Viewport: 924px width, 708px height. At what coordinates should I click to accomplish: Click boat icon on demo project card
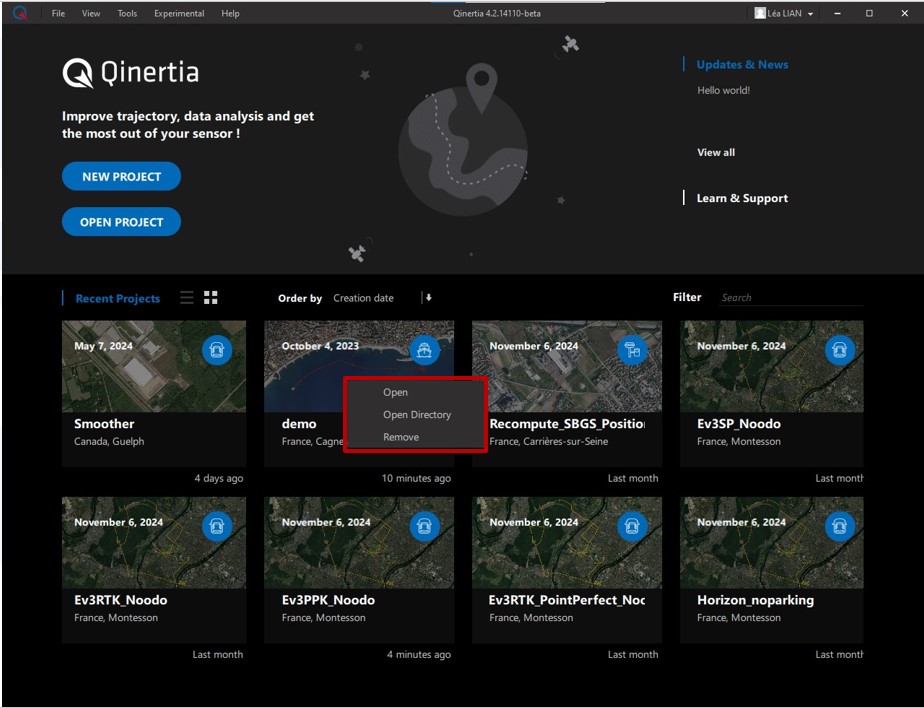click(x=424, y=350)
